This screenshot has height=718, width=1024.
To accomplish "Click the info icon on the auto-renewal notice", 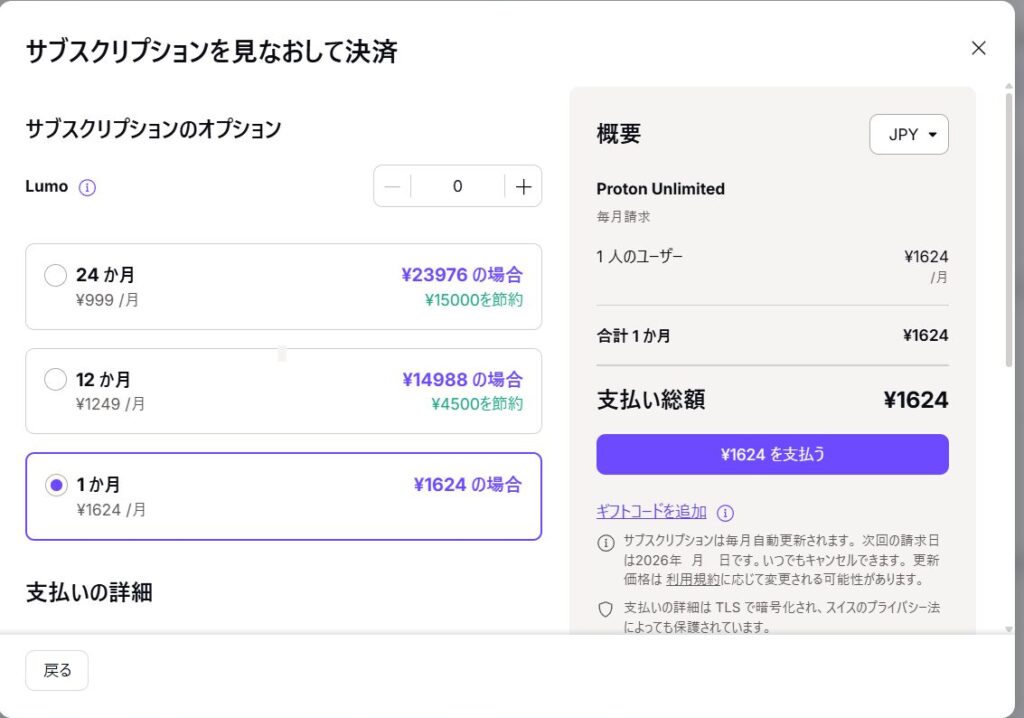I will [x=605, y=542].
